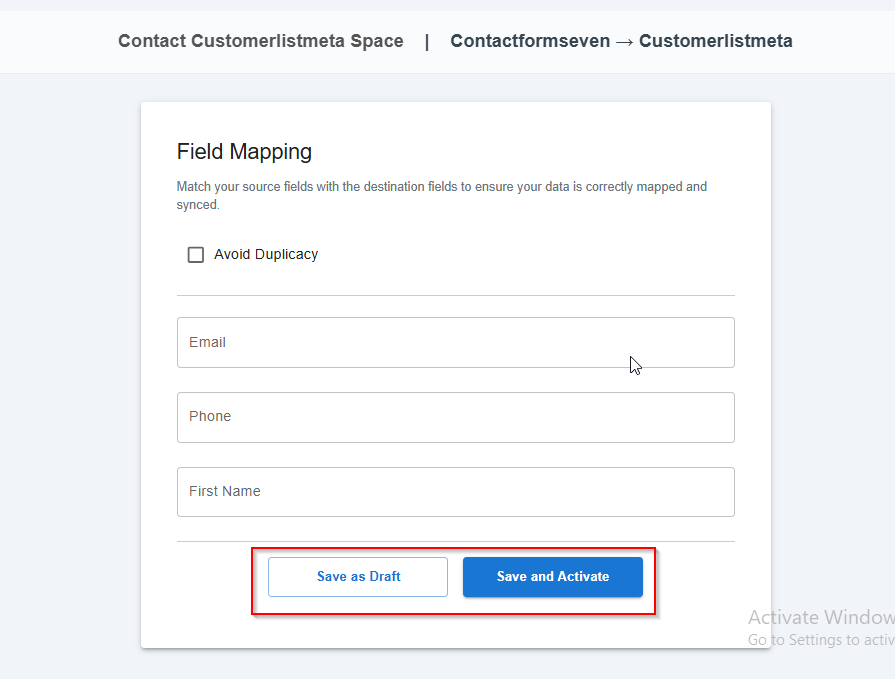Click the divider line above the save buttons

455,541
